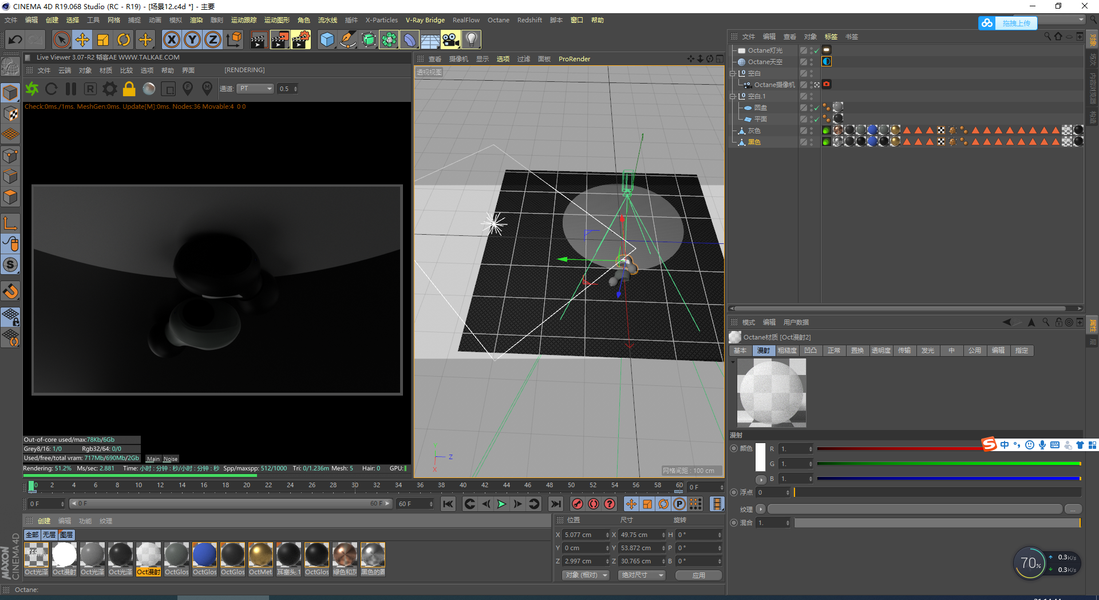Click the 应用 apply button in coordinates
Viewport: 1099px width, 600px height.
699,575
